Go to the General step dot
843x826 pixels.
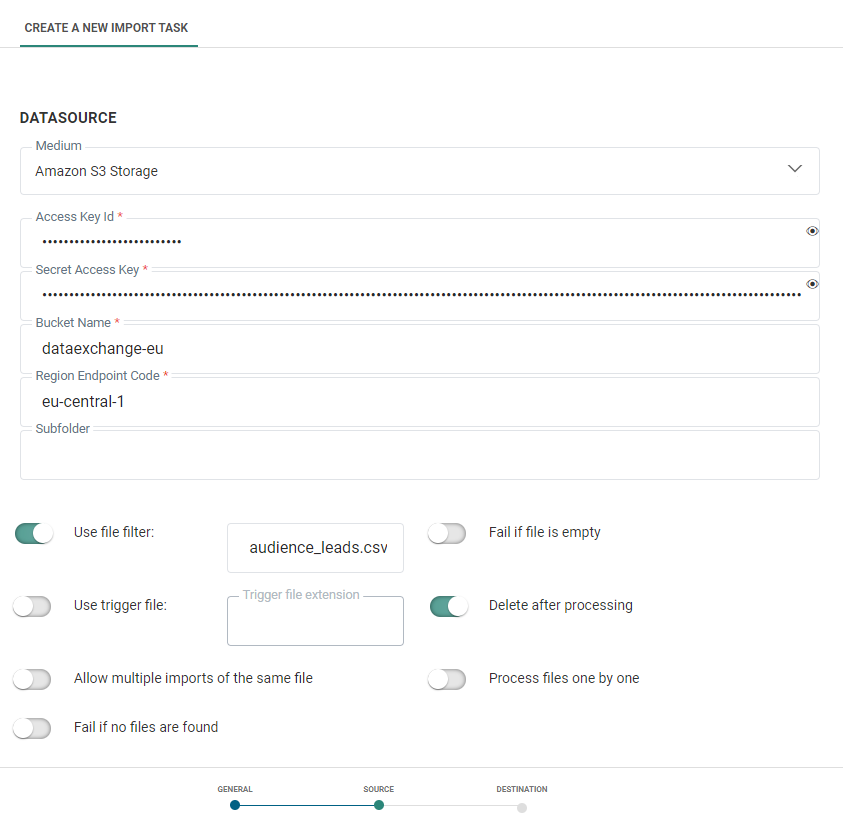point(235,805)
